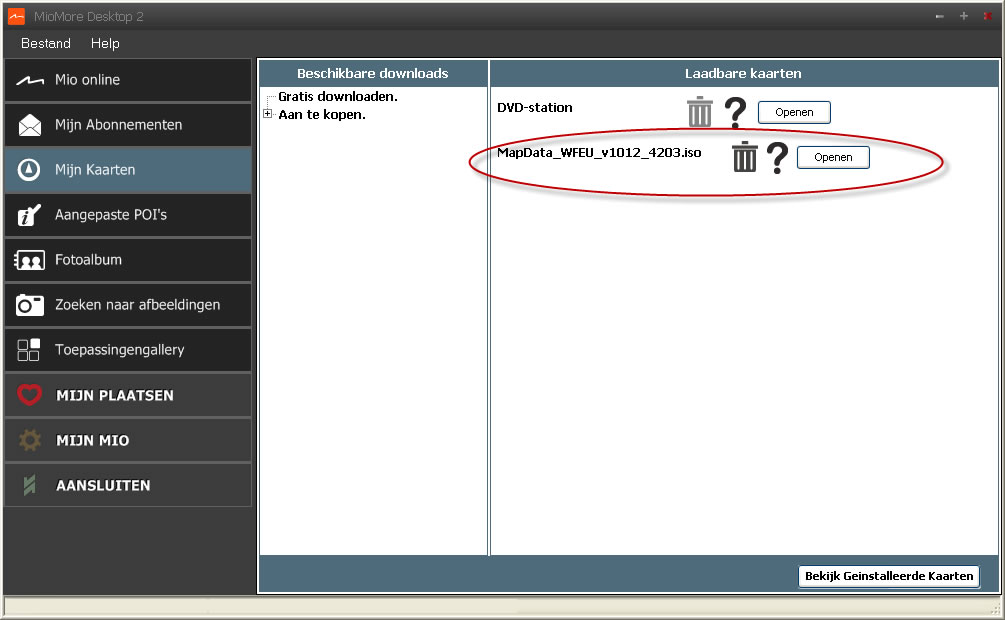Image resolution: width=1005 pixels, height=620 pixels.
Task: Maximize the MioMore Desktop window
Action: pos(963,16)
